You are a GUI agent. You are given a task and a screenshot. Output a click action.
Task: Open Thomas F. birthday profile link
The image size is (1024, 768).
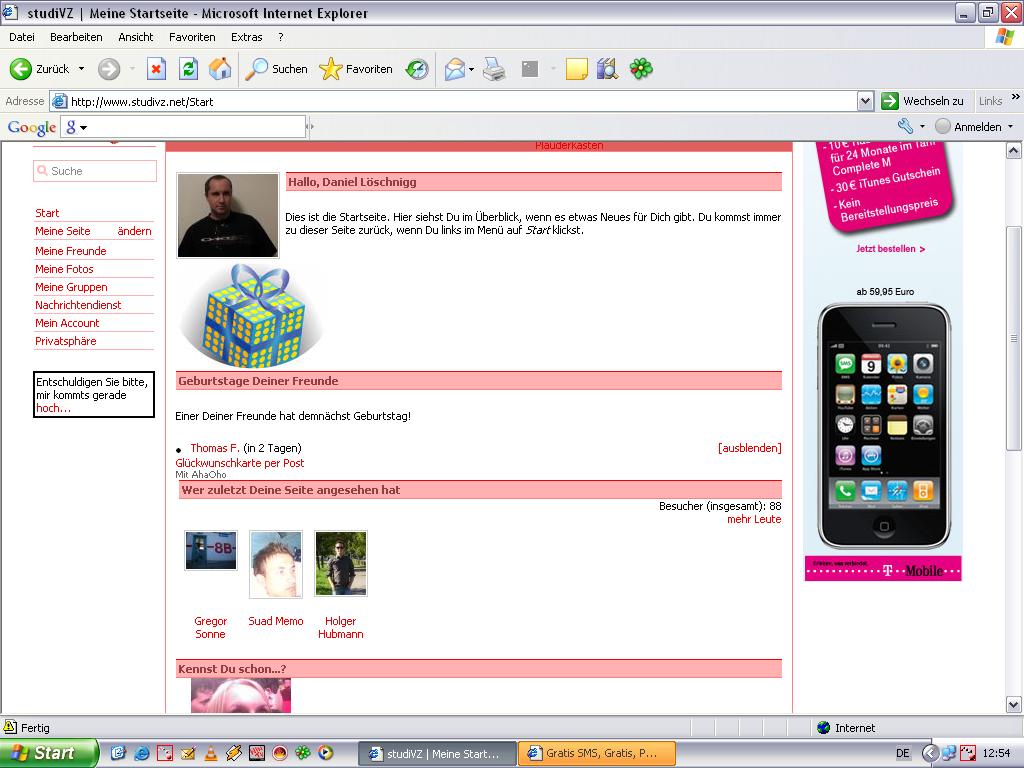coord(215,448)
